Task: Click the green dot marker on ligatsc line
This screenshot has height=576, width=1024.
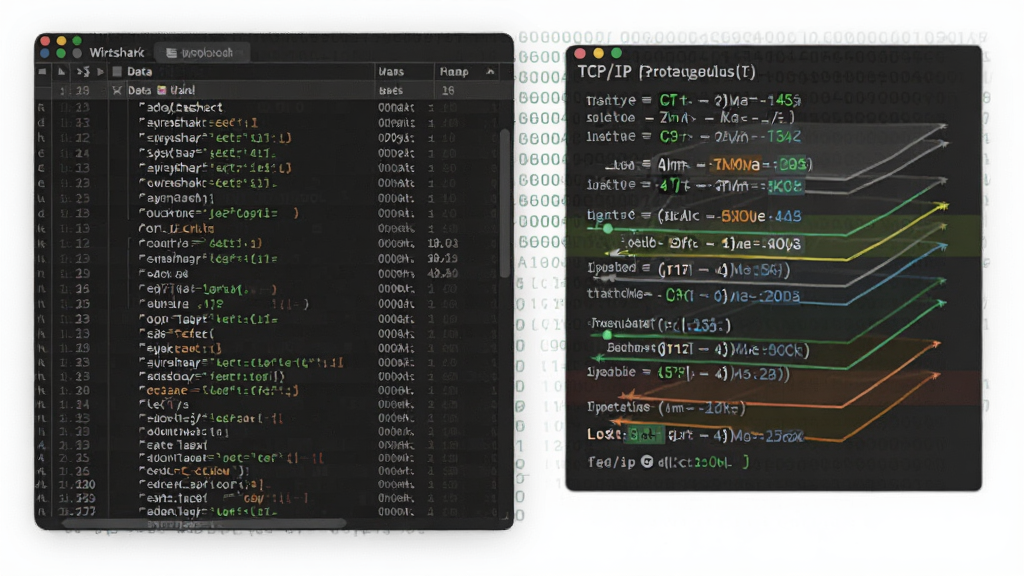Action: (608, 229)
